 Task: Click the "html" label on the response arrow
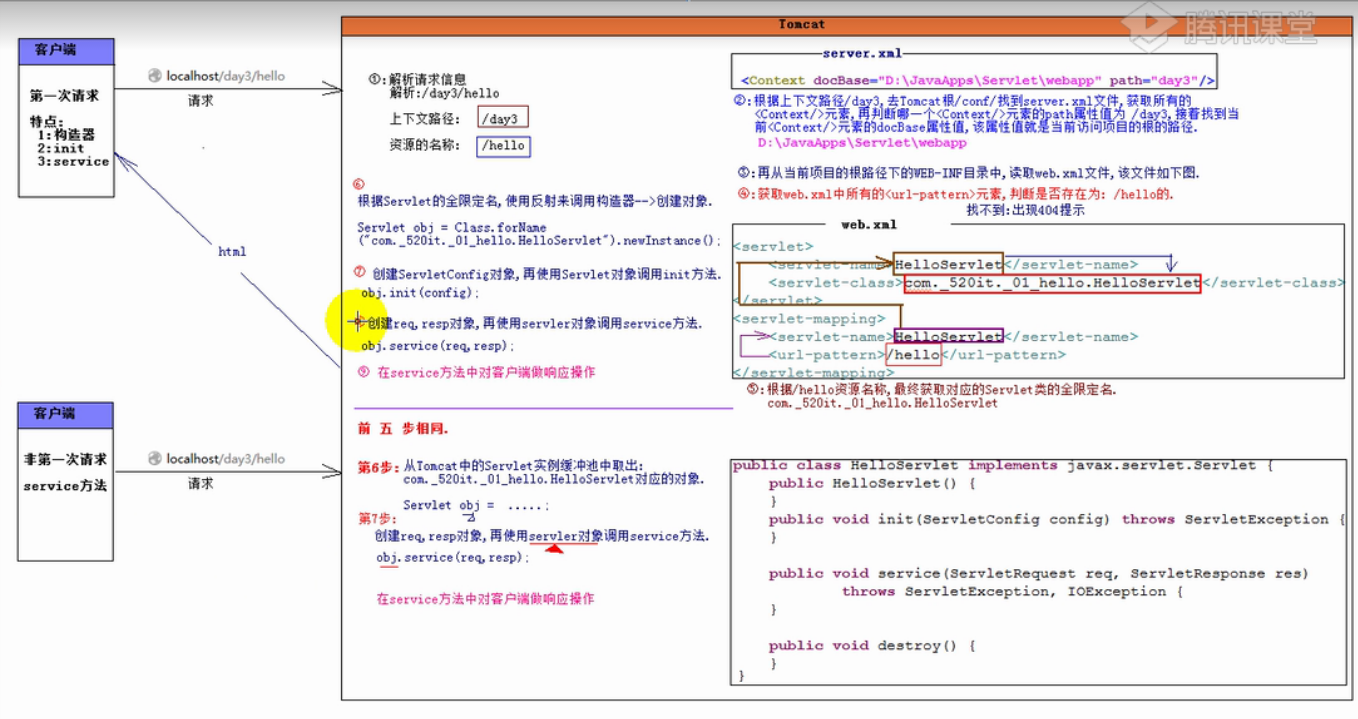(232, 252)
